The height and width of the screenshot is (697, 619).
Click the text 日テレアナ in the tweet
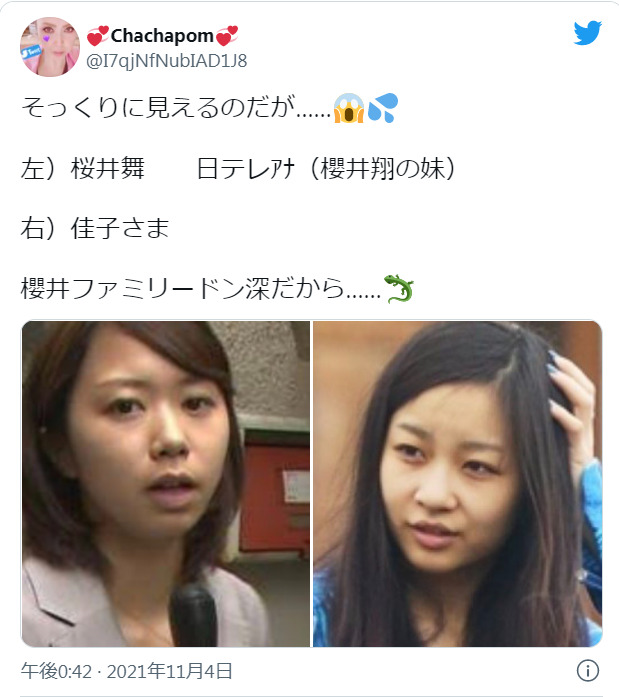click(246, 168)
